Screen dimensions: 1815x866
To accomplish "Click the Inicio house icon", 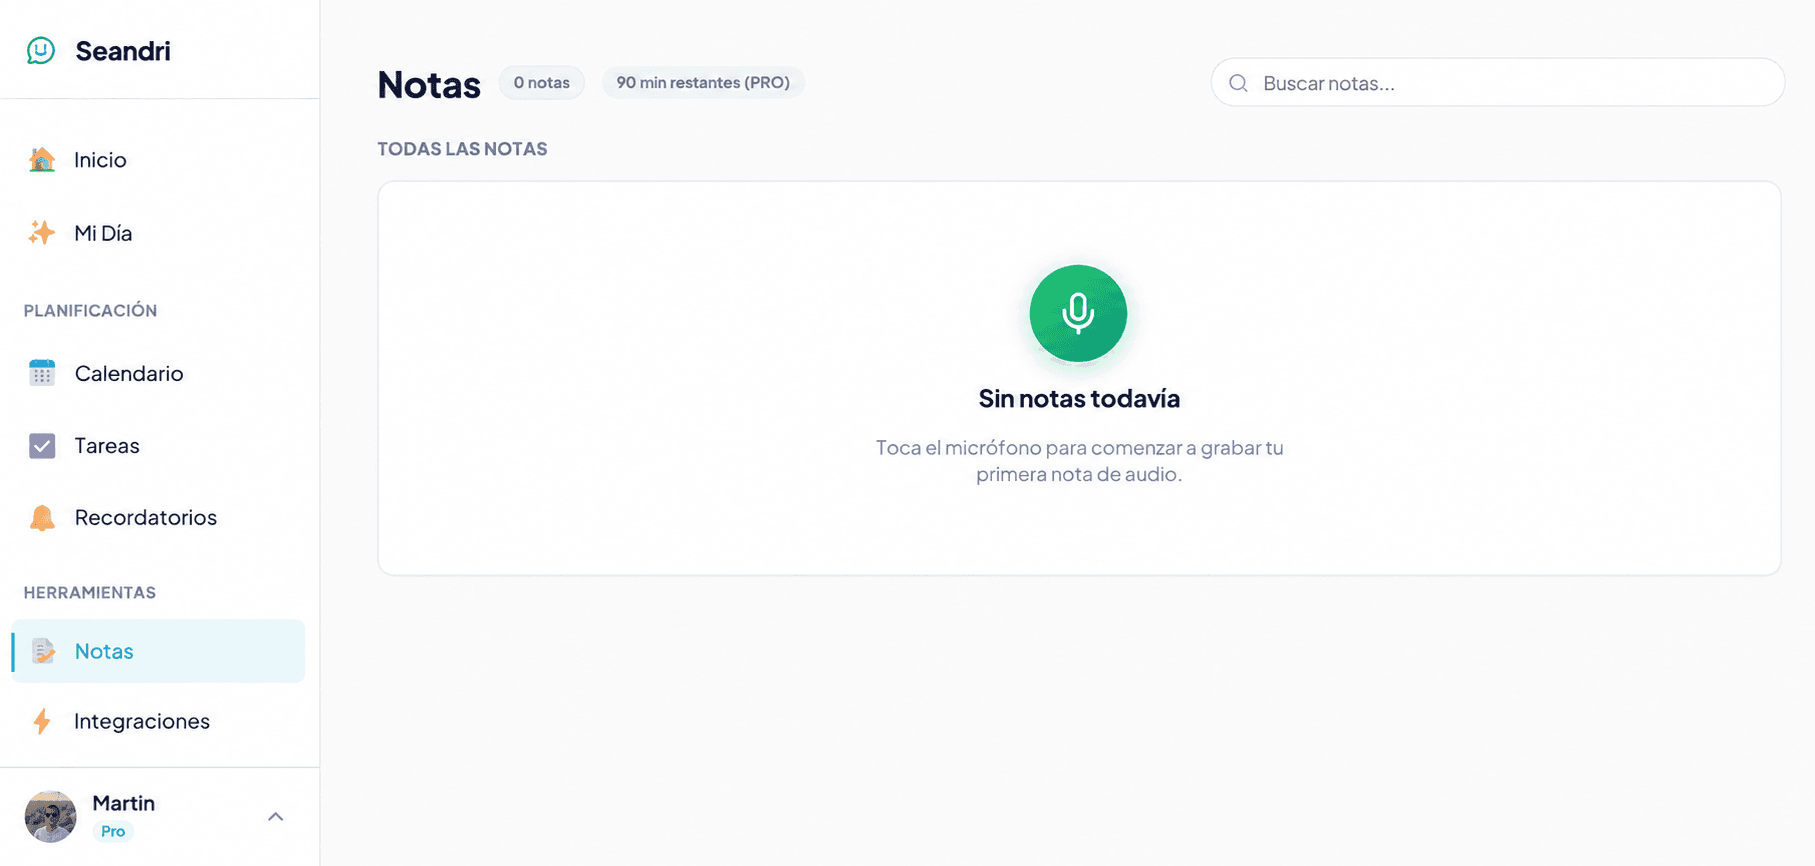I will pos(42,159).
